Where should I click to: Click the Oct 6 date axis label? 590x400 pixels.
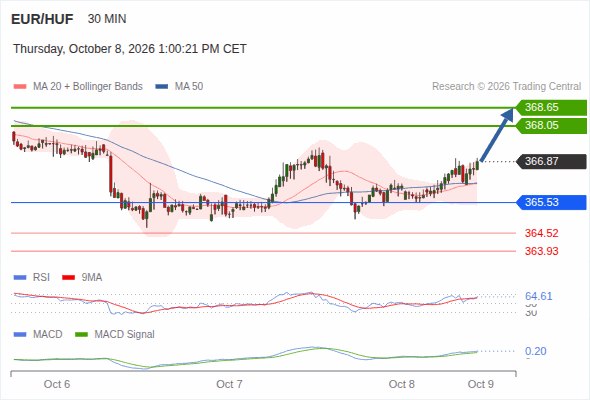[x=57, y=384]
